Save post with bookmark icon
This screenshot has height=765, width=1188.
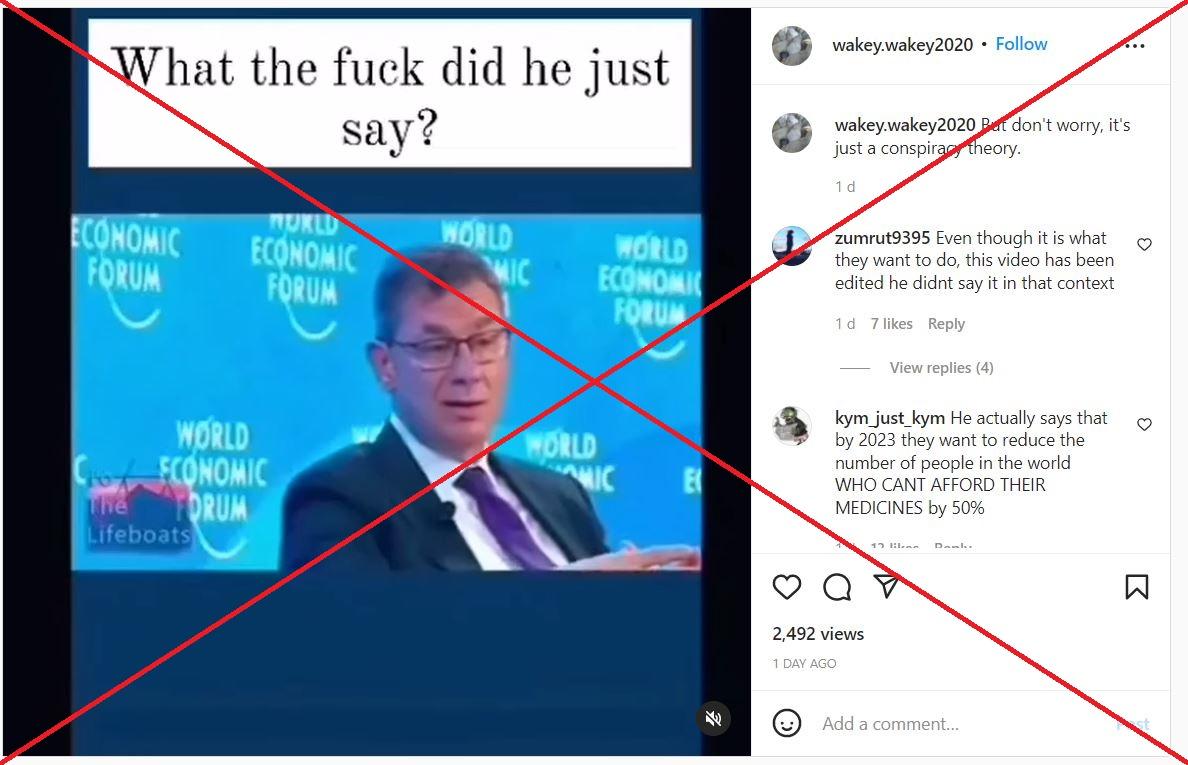(x=1136, y=587)
